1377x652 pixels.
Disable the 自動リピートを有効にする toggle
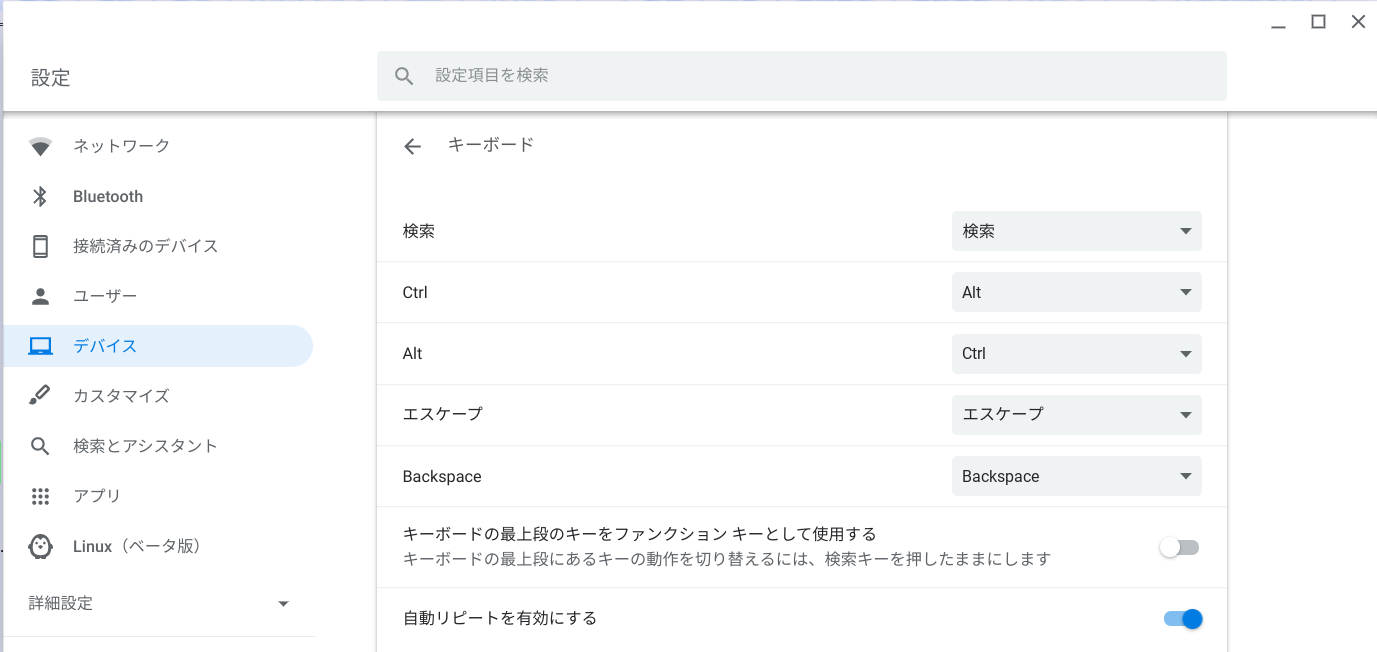pyautogui.click(x=1182, y=619)
